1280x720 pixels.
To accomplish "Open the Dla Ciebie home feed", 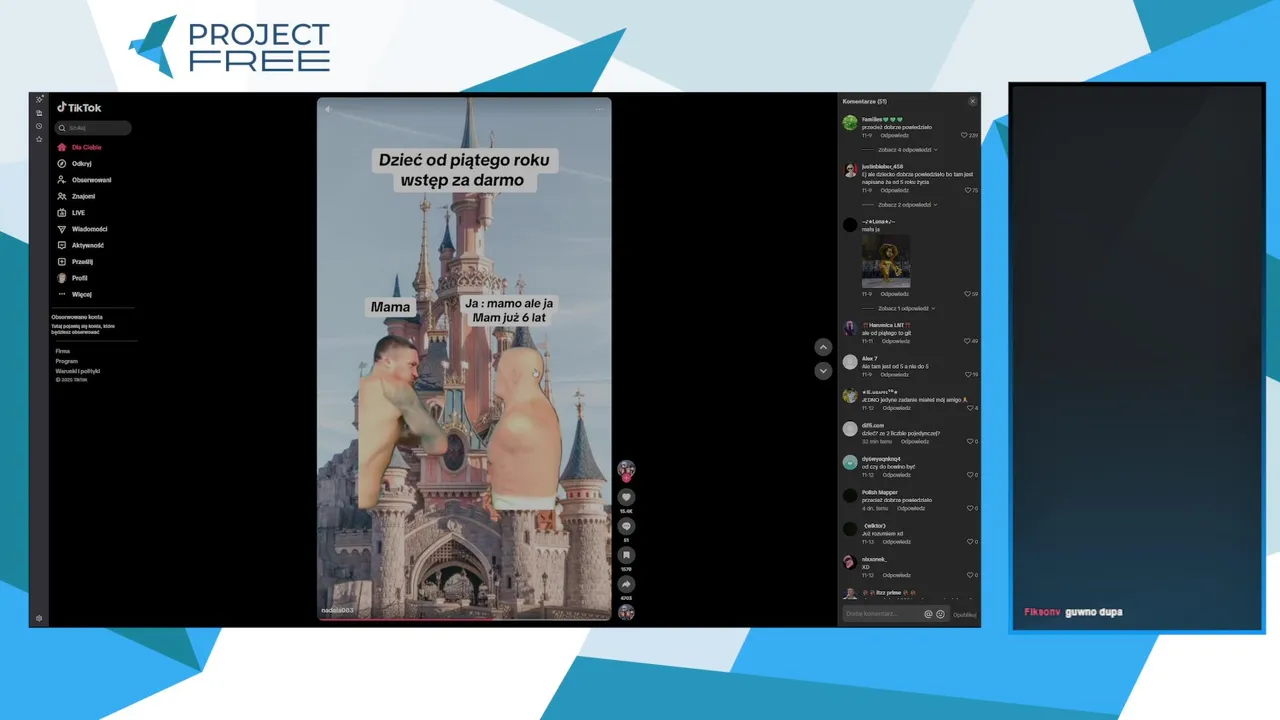I will click(79, 147).
